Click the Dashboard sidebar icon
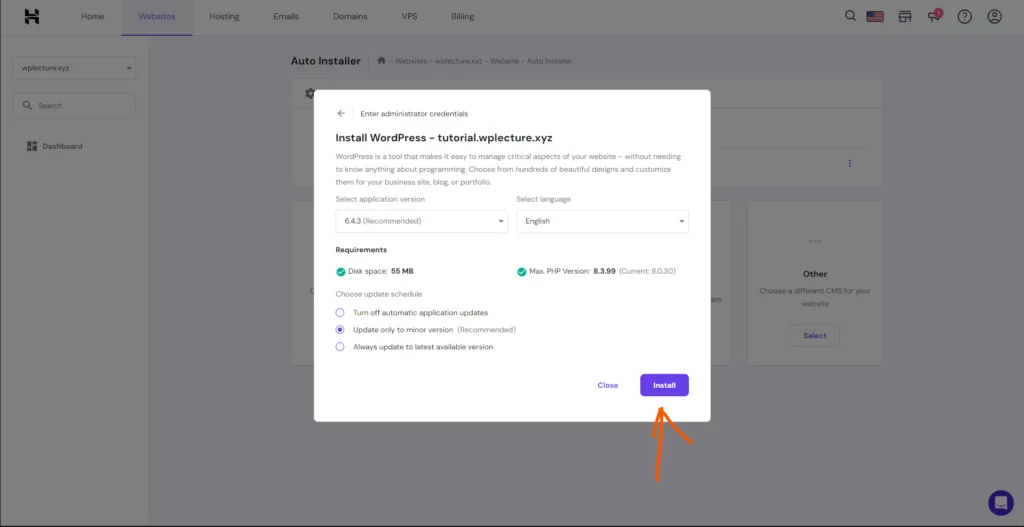Image resolution: width=1024 pixels, height=527 pixels. 32,146
